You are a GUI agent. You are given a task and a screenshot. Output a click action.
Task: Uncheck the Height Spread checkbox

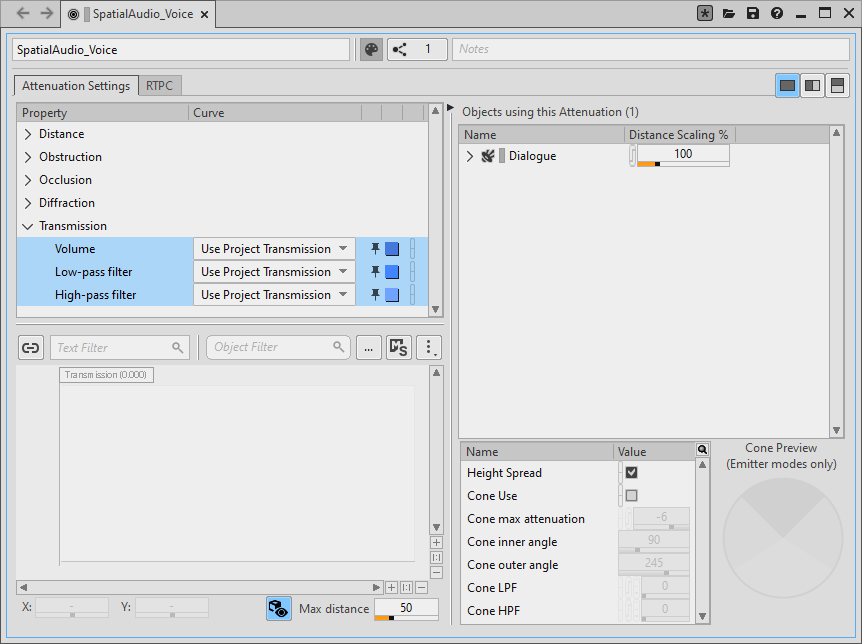[631, 473]
